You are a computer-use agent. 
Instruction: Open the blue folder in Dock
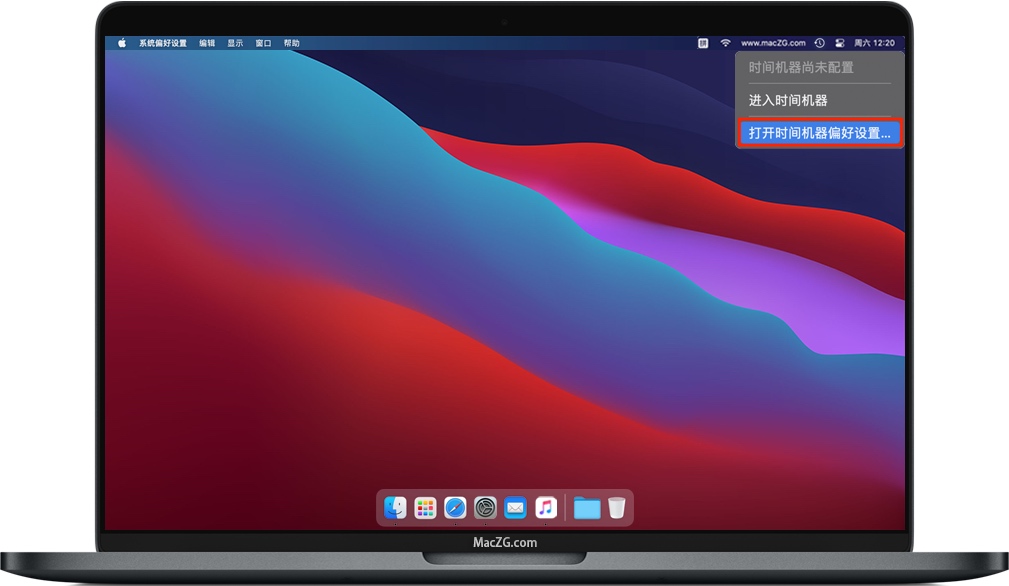click(587, 508)
